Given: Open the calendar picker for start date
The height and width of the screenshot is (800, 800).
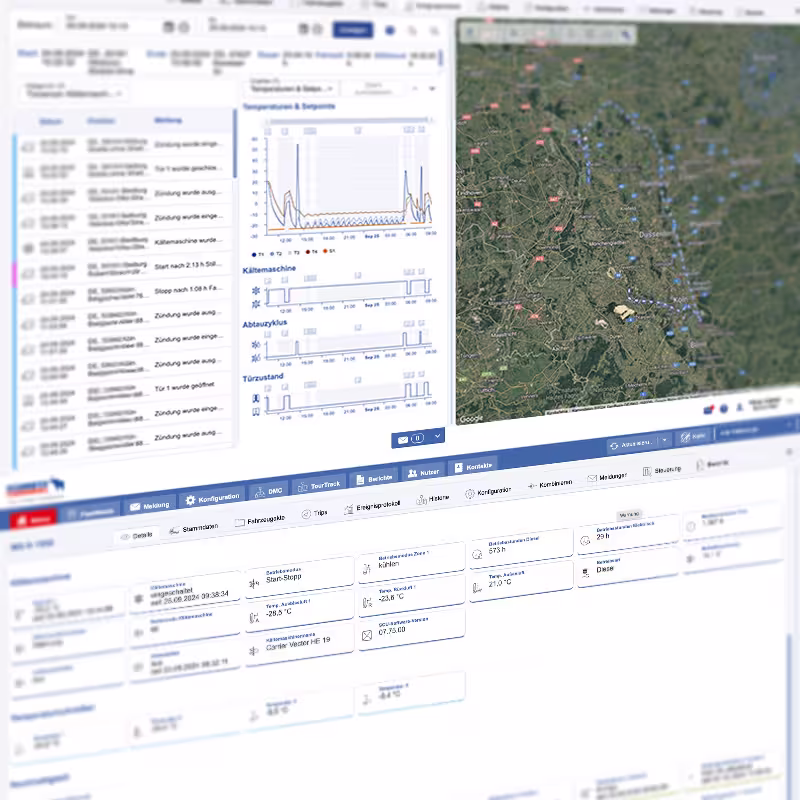Looking at the screenshot, I should click(168, 27).
